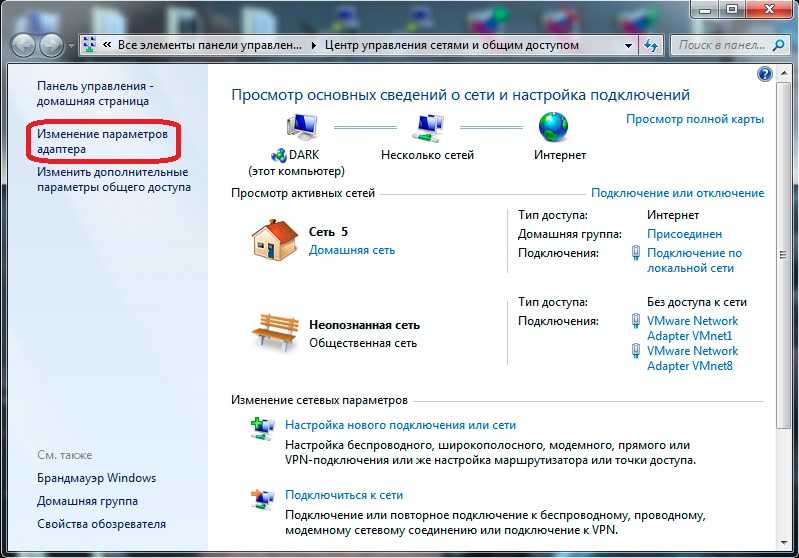
Task: Open 'Брандмауэр Windows' link
Action: [x=96, y=478]
